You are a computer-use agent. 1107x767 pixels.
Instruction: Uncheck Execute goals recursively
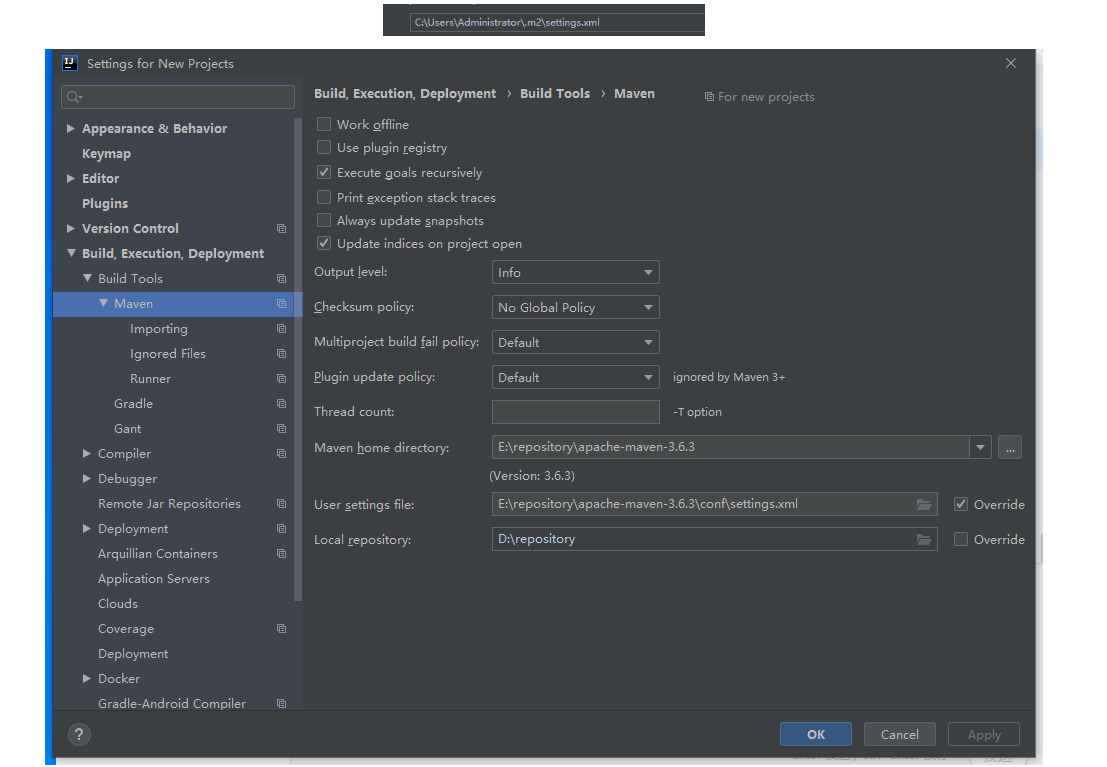[324, 172]
